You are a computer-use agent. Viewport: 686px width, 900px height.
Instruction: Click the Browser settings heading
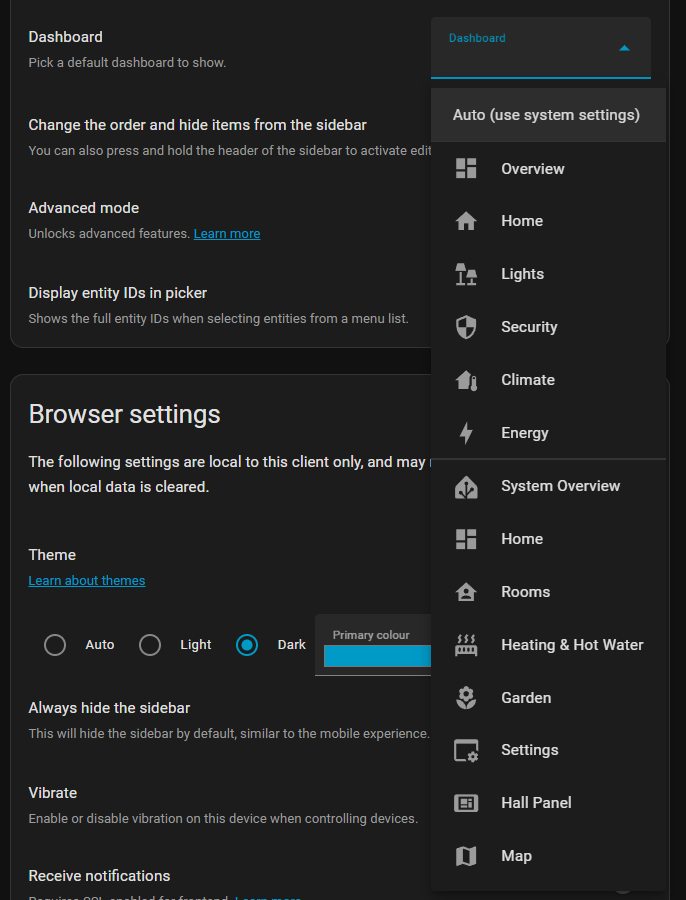(x=125, y=414)
